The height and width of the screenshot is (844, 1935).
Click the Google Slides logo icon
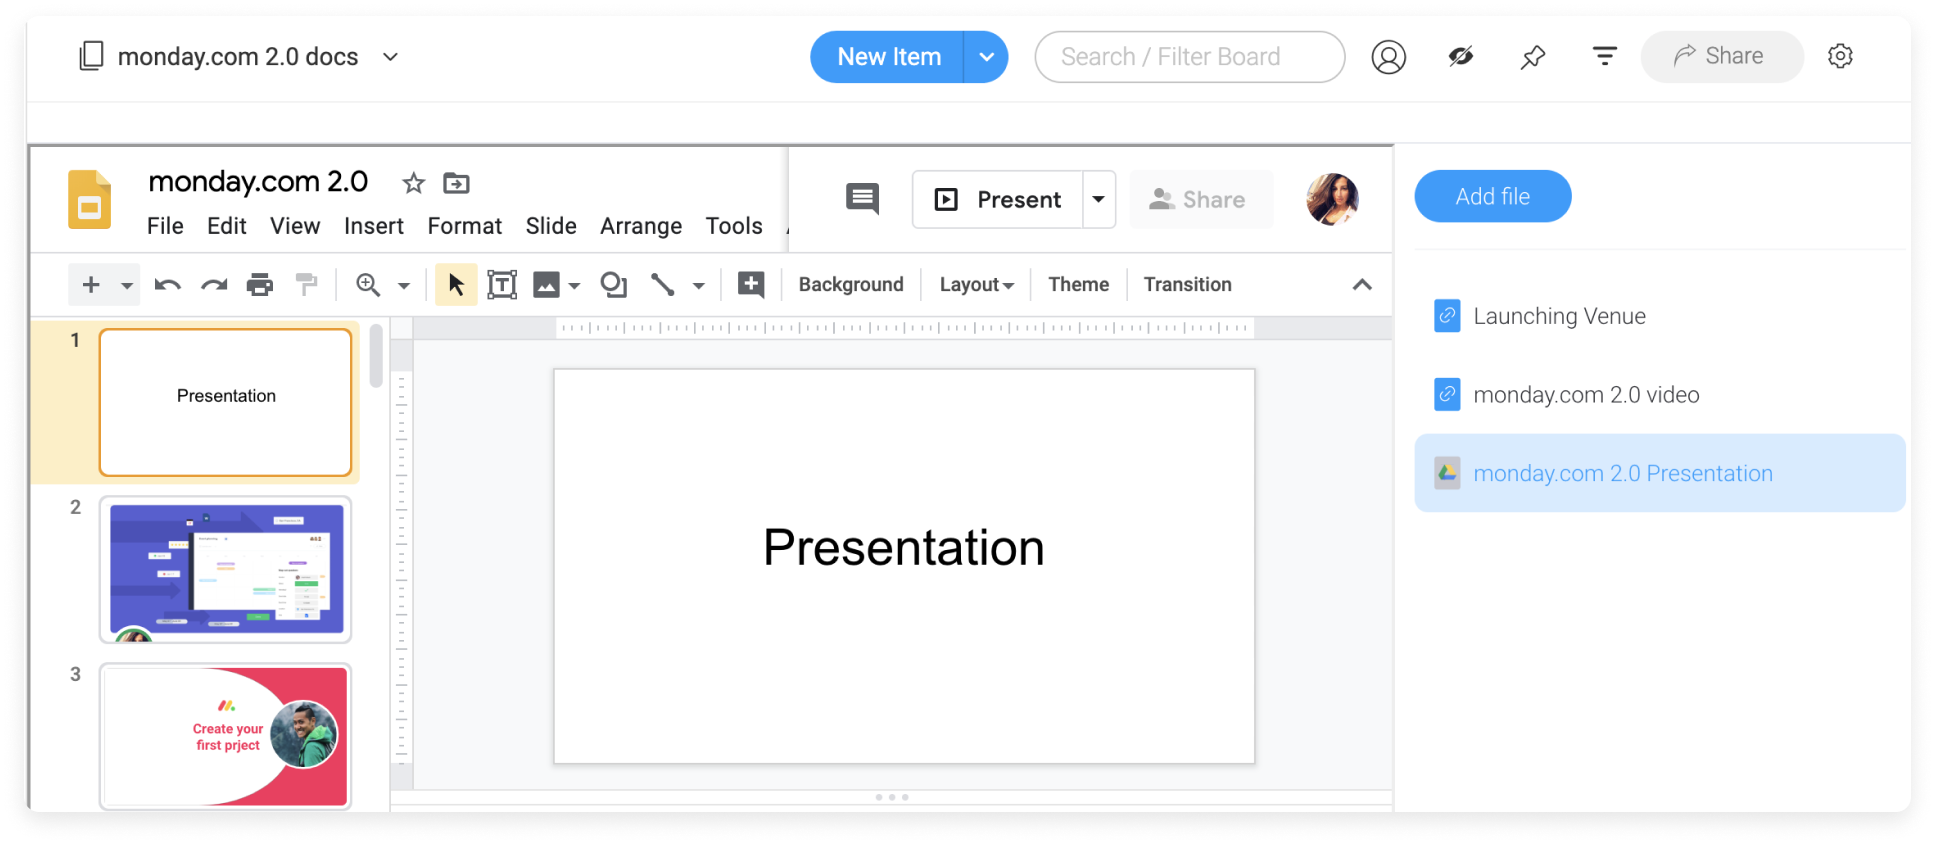pos(89,199)
